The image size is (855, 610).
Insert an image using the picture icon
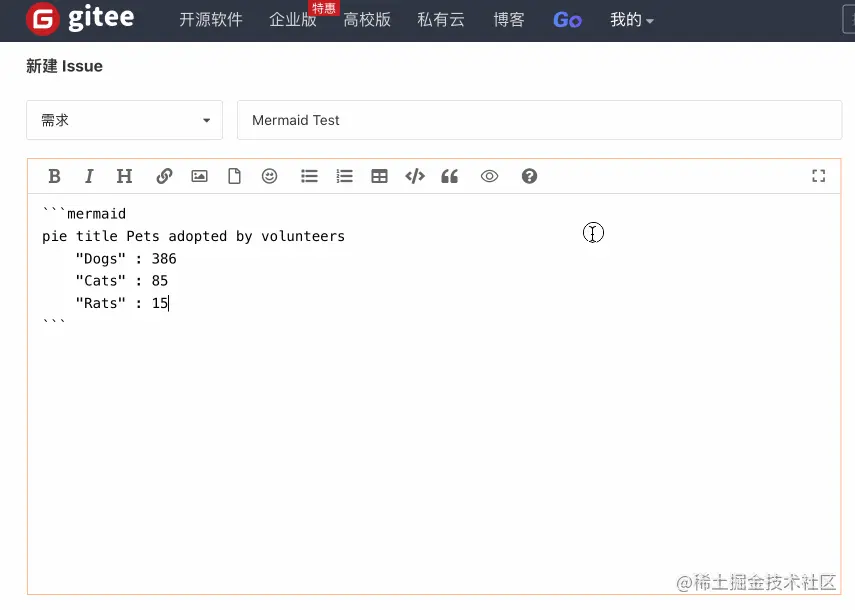pyautogui.click(x=200, y=176)
